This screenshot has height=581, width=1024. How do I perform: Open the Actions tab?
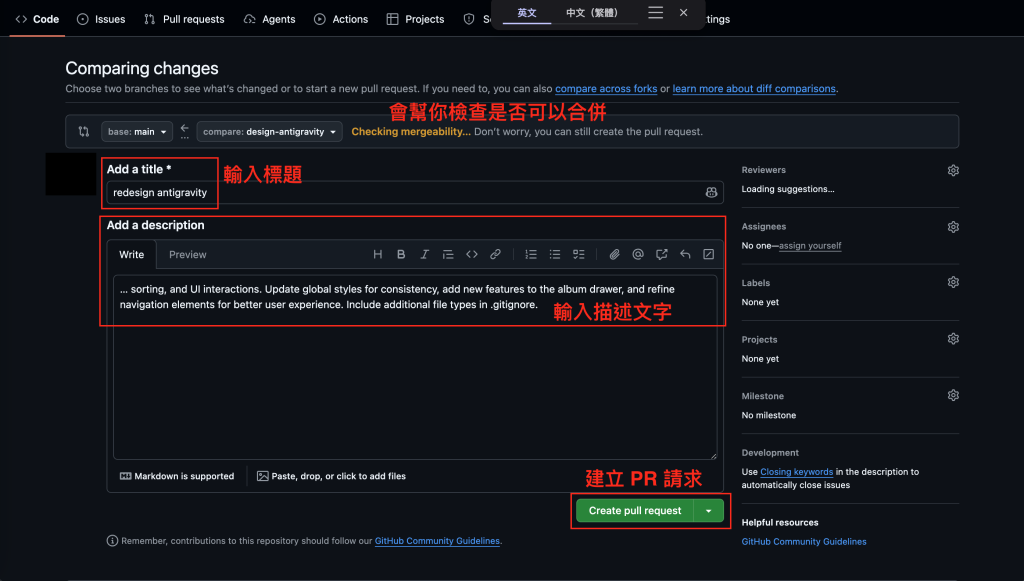(341, 19)
